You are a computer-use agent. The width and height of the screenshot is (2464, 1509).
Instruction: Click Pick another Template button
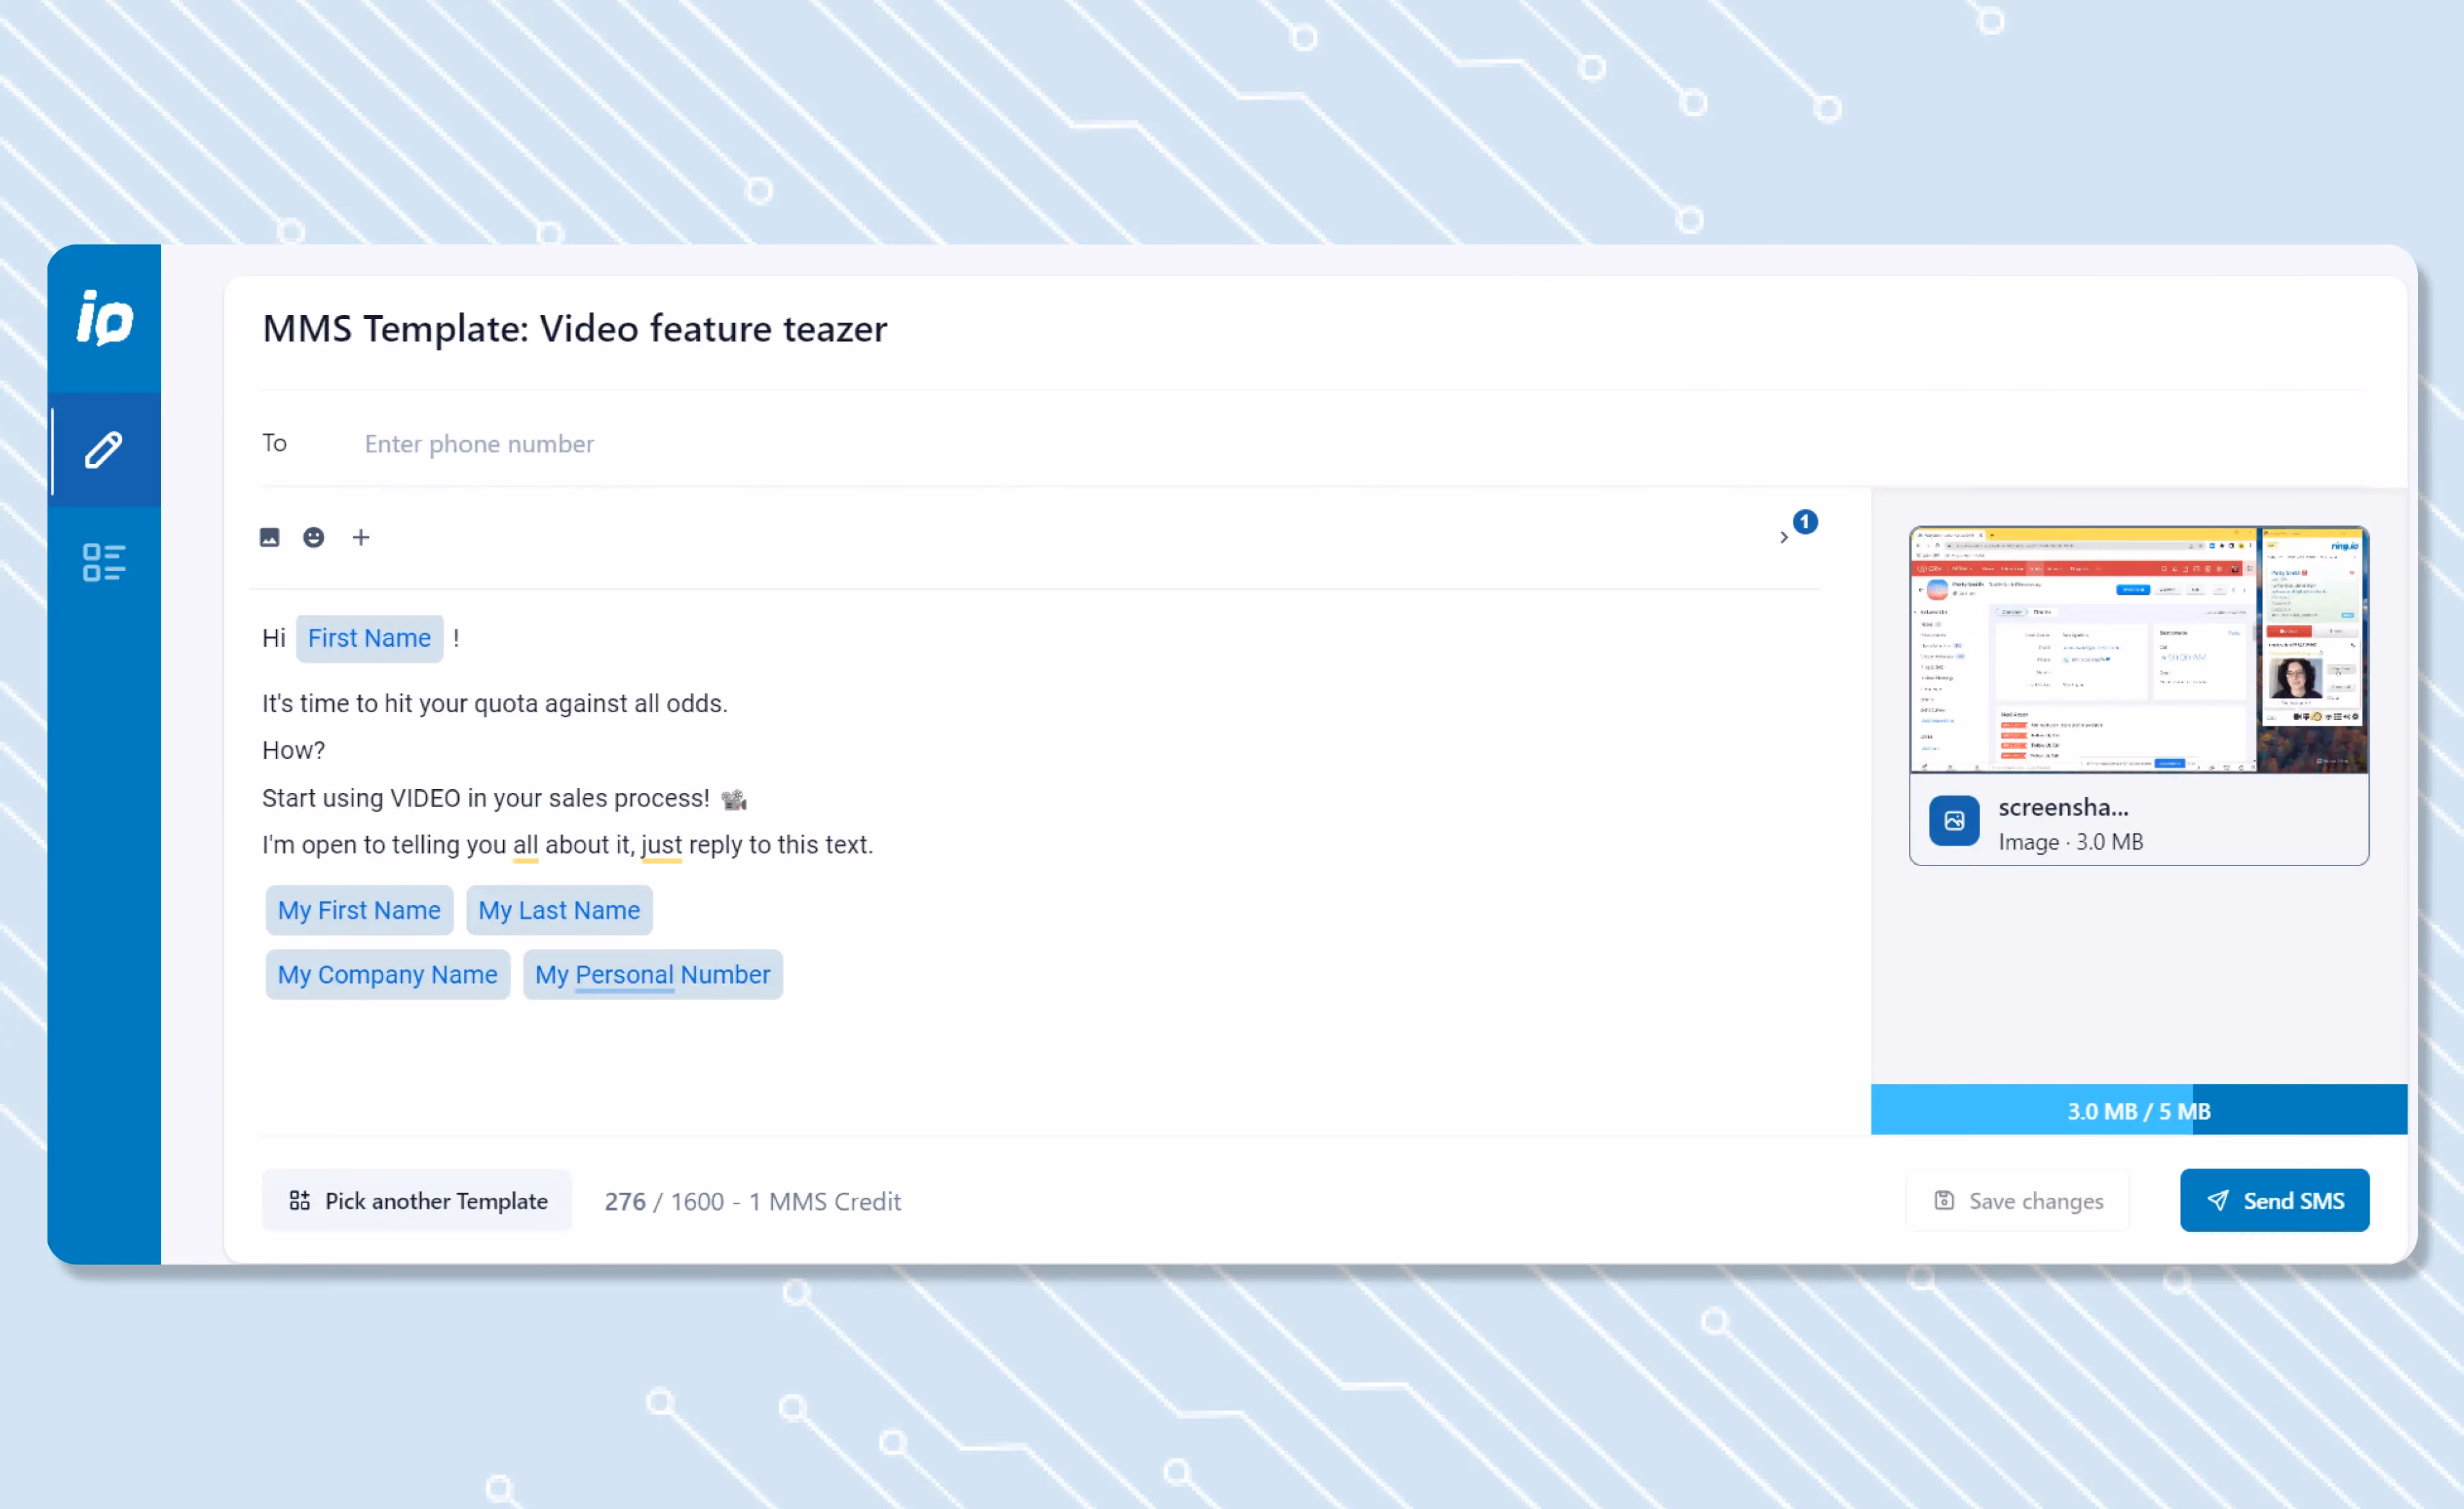(417, 1200)
